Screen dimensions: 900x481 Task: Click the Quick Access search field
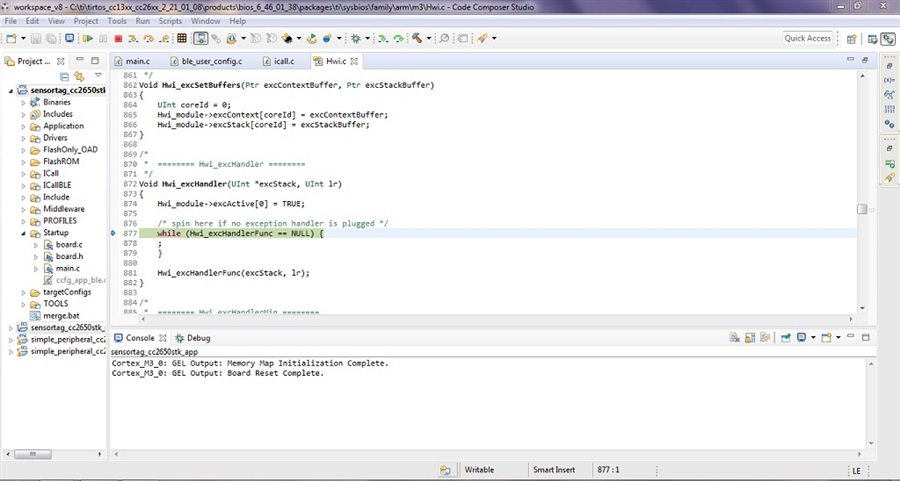coord(808,38)
